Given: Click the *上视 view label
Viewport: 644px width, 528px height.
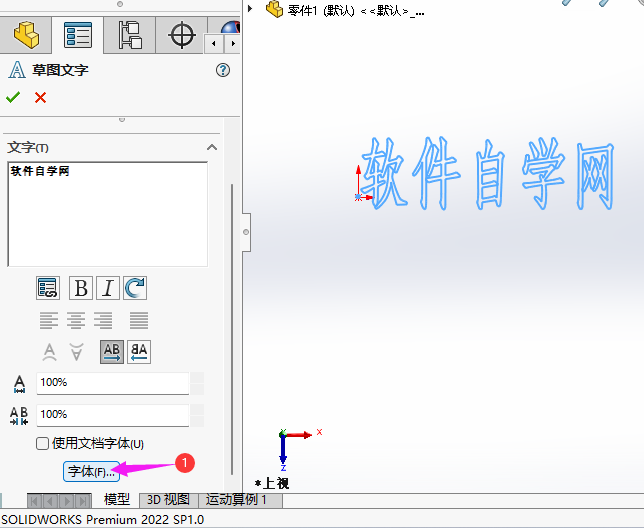Looking at the screenshot, I should pos(272,483).
